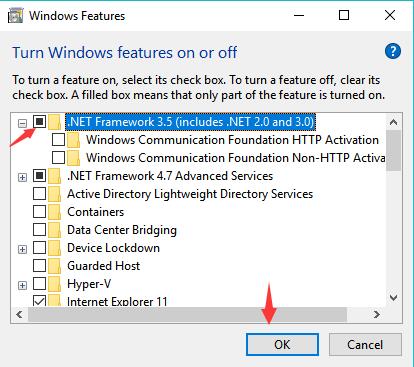This screenshot has height=367, width=414.
Task: Toggle the .NET Framework 3.5 checkbox
Action: [x=39, y=122]
